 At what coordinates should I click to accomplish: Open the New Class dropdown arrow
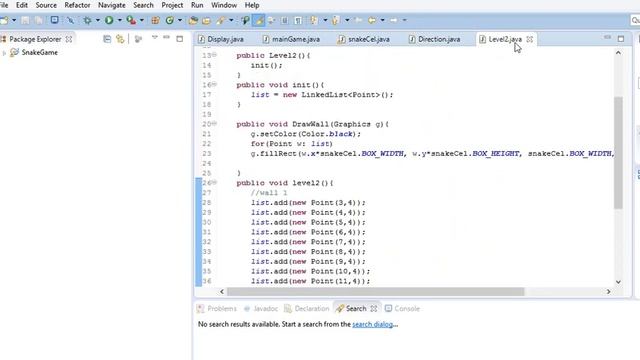(x=180, y=20)
